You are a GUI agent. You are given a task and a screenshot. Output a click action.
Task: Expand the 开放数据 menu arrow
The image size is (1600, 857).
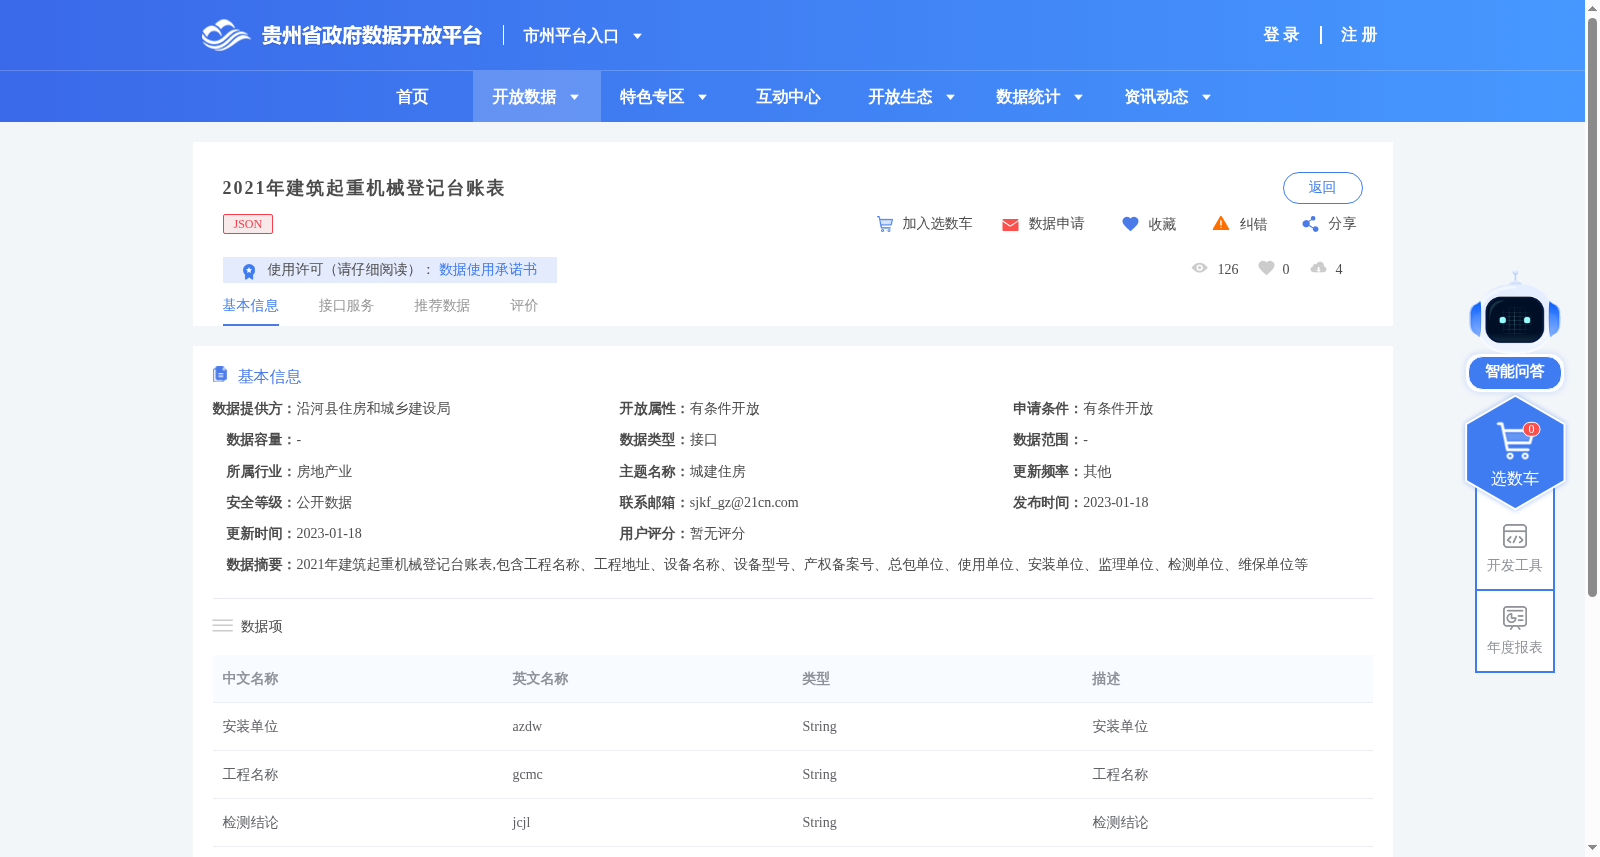(x=575, y=97)
